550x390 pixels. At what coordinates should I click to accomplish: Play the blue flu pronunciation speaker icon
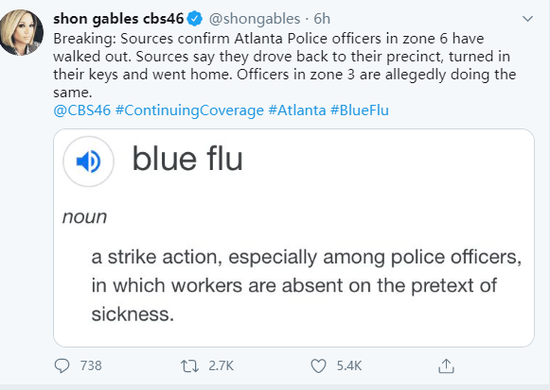click(88, 162)
